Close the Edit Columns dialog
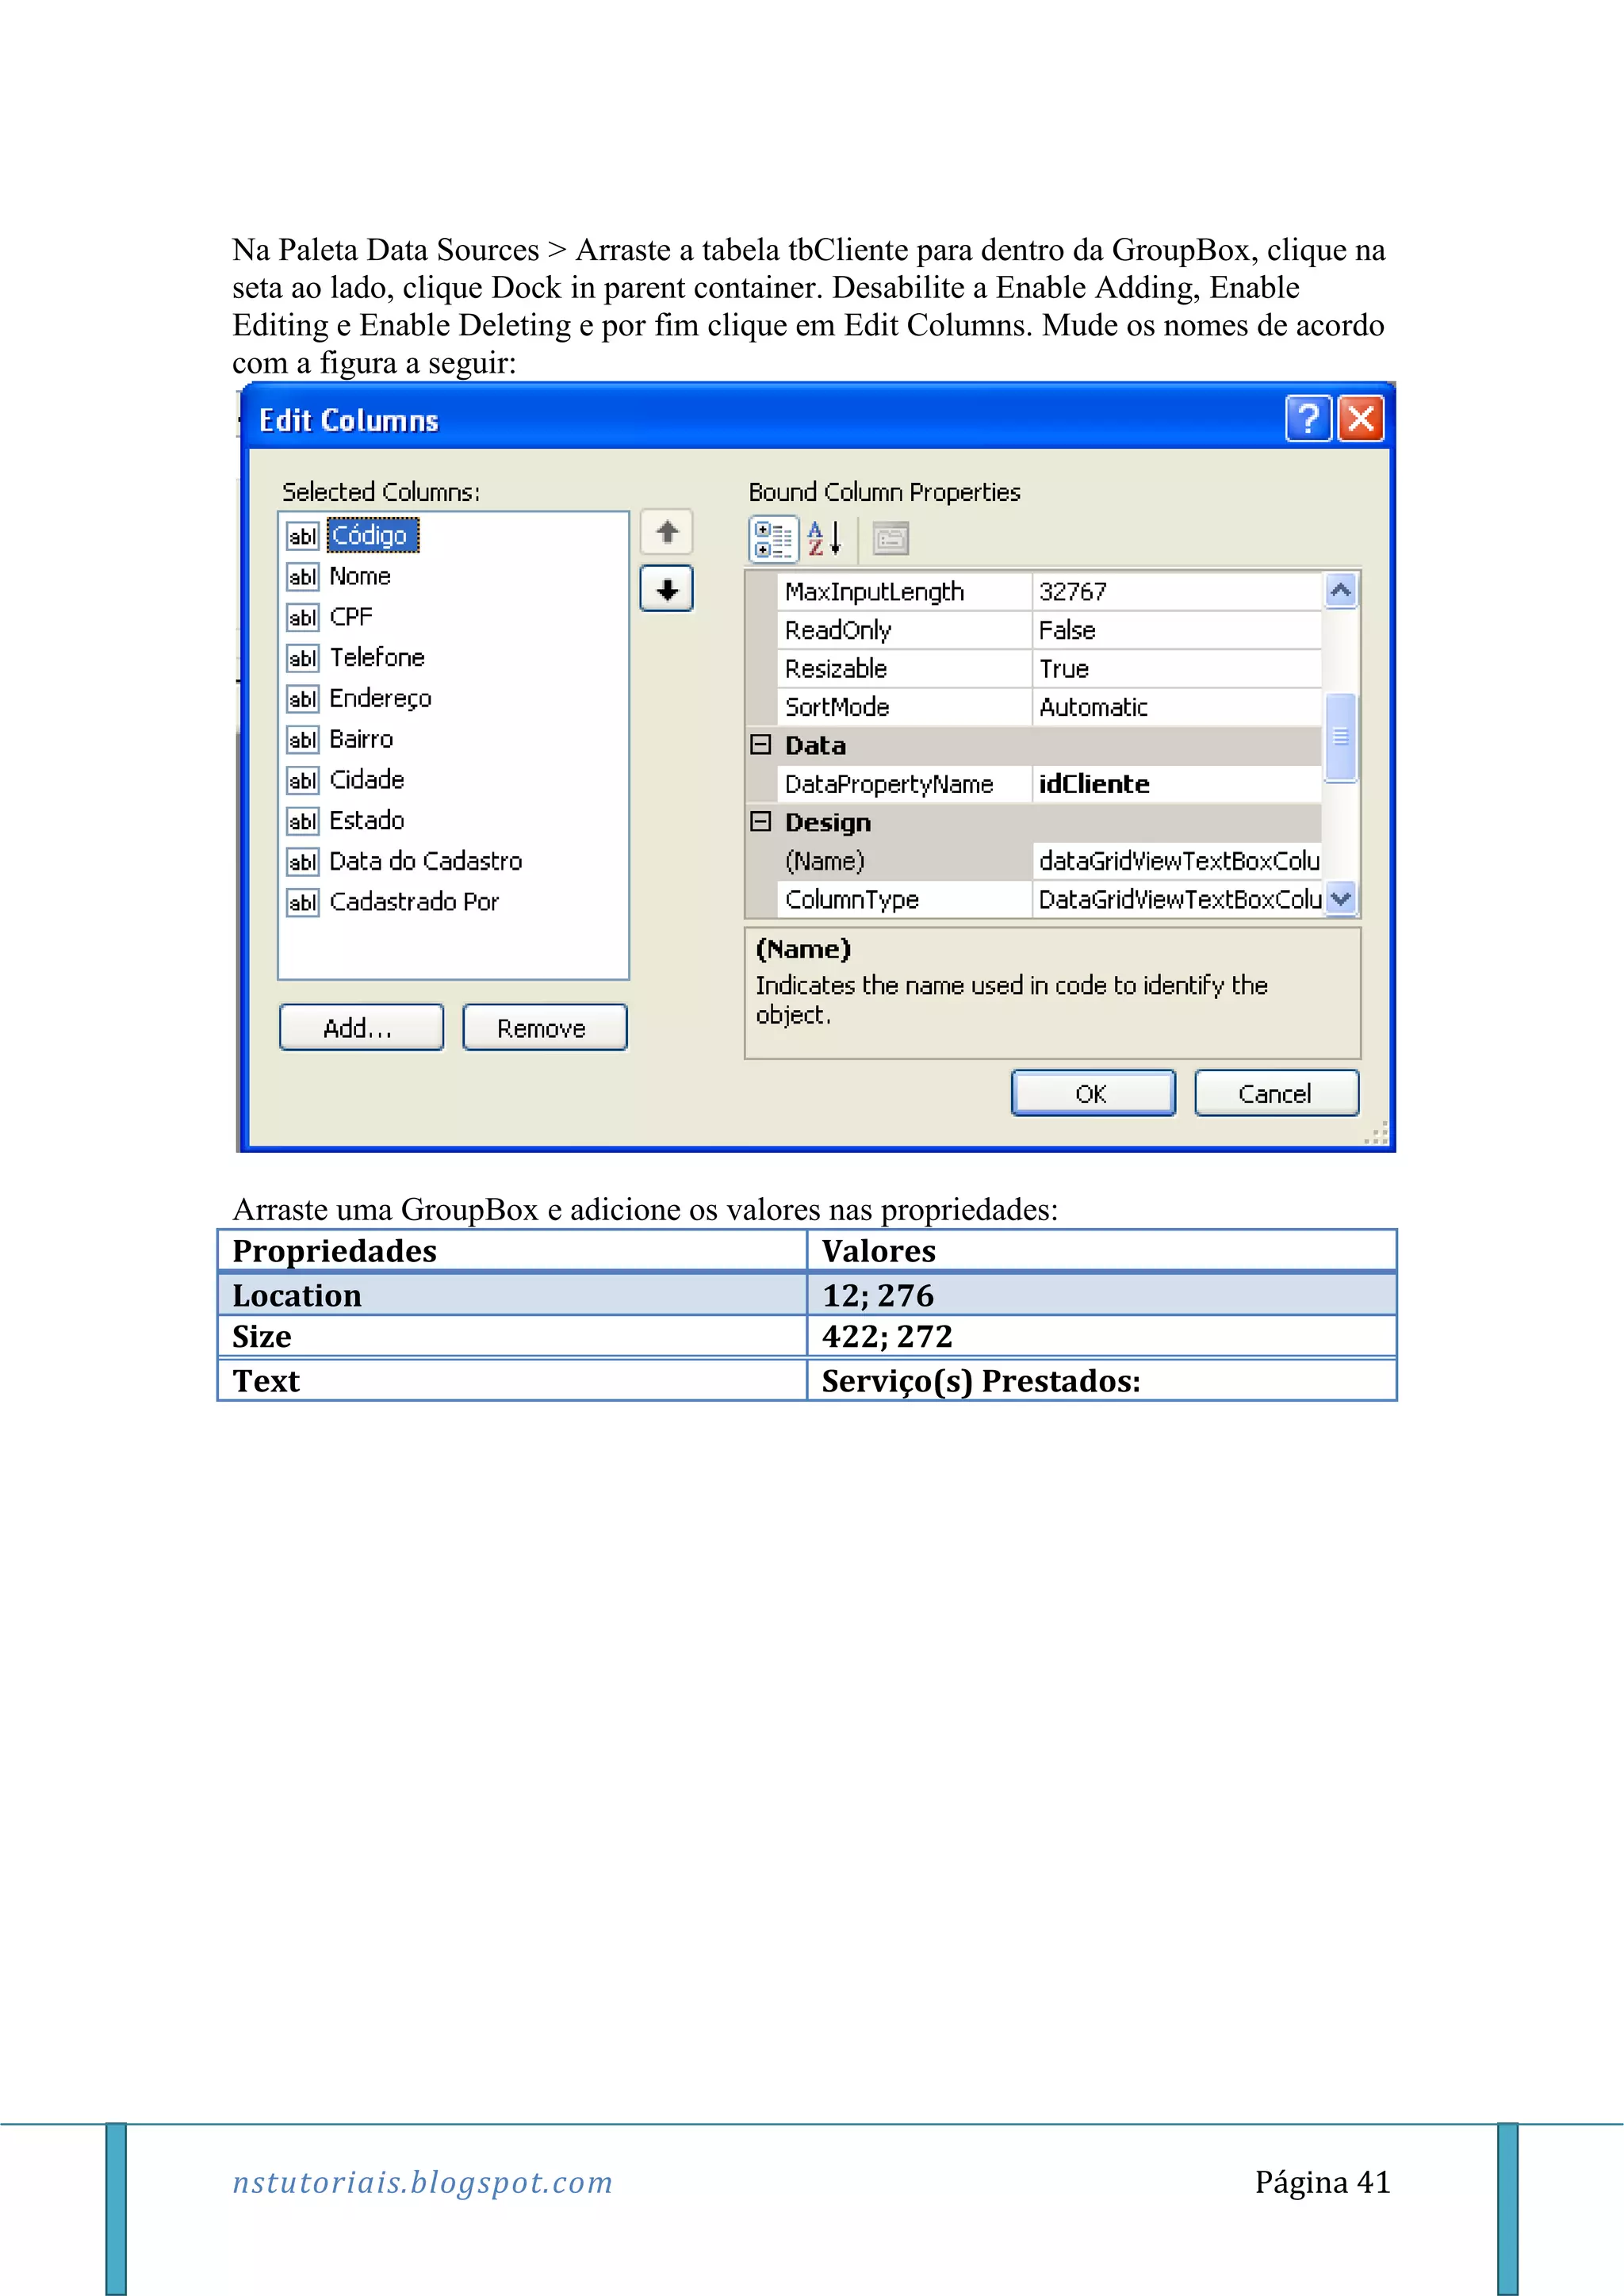This screenshot has height=2296, width=1624. click(x=1361, y=419)
